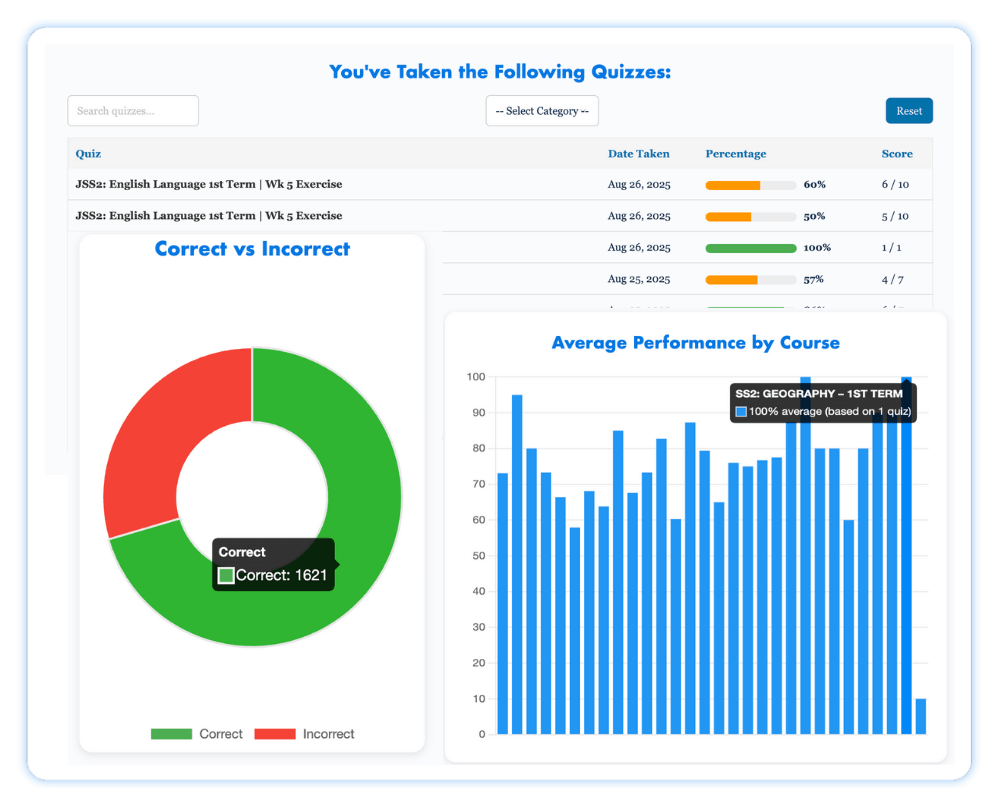
Task: Click the green Correct legend color box
Action: (171, 734)
